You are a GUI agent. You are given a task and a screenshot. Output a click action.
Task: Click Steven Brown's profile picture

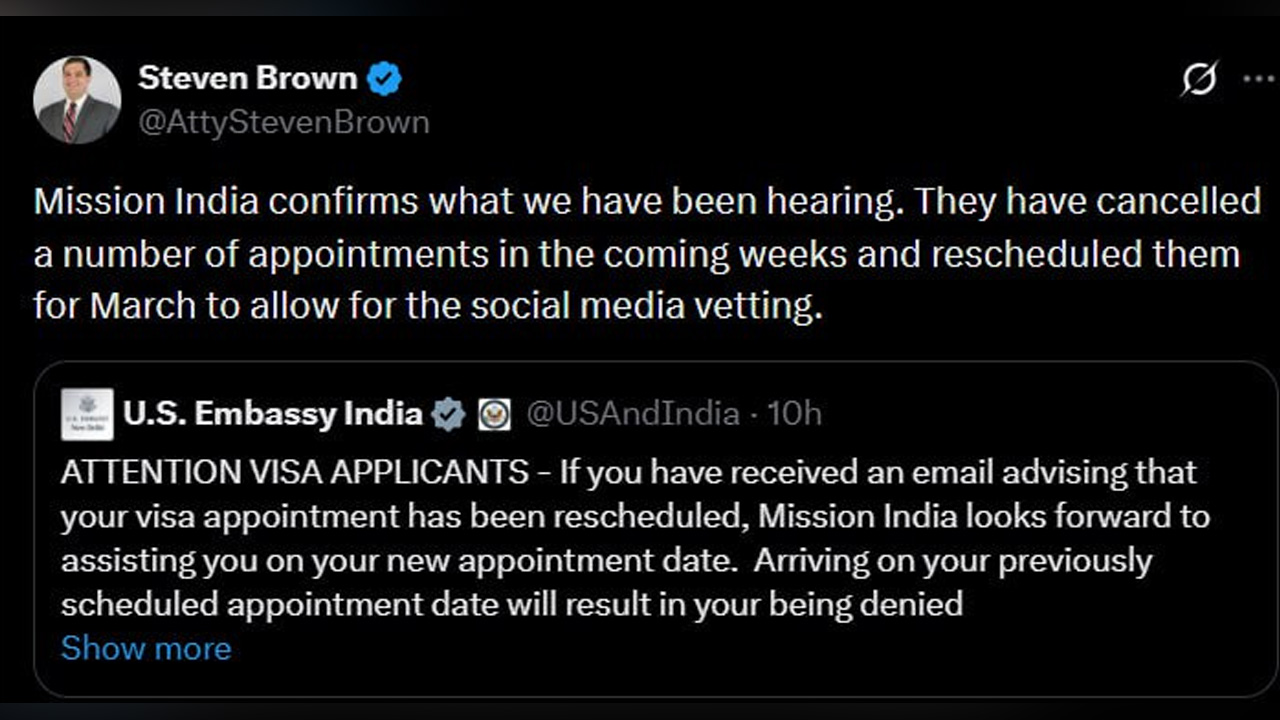[77, 100]
